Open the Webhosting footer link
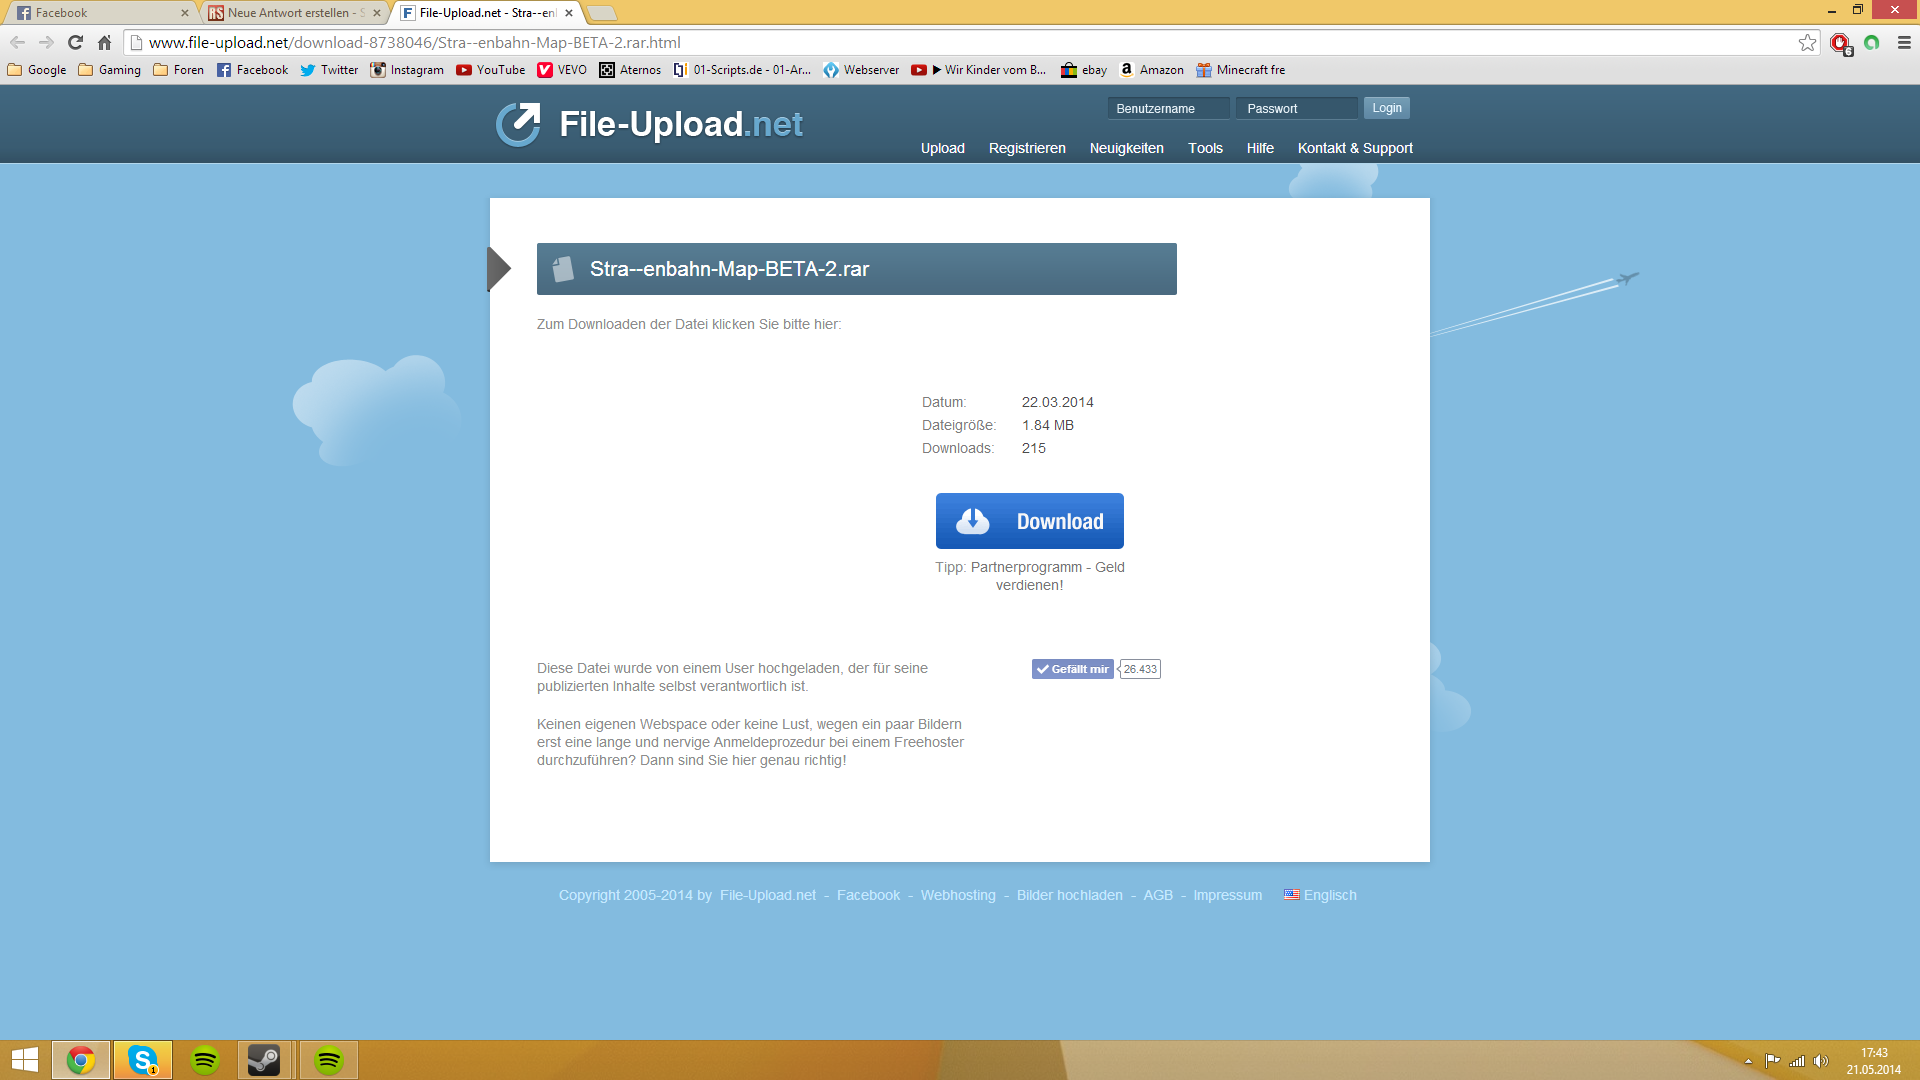Image resolution: width=1920 pixels, height=1080 pixels. [x=958, y=895]
